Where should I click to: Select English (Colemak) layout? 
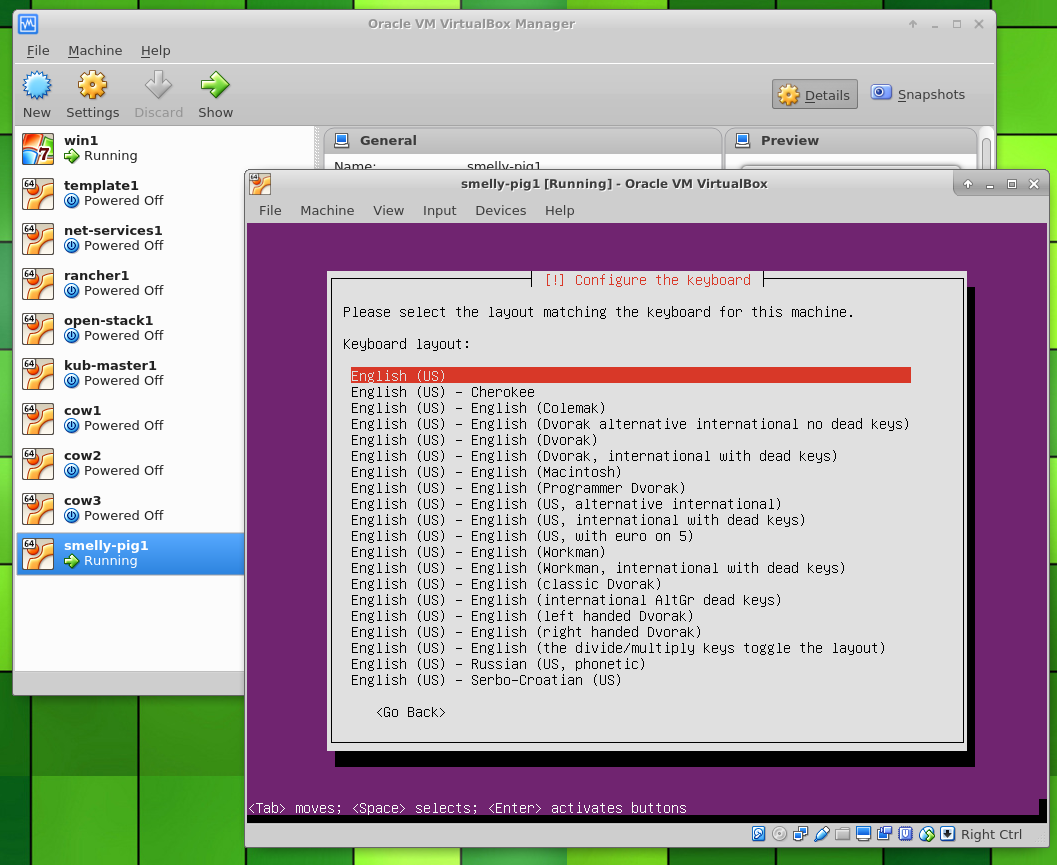(x=478, y=408)
